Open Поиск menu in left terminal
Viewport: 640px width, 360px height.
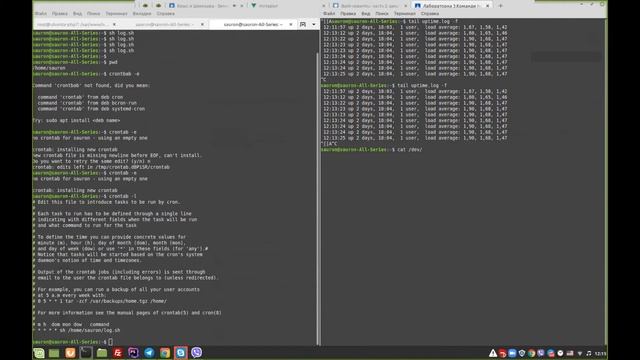point(93,13)
